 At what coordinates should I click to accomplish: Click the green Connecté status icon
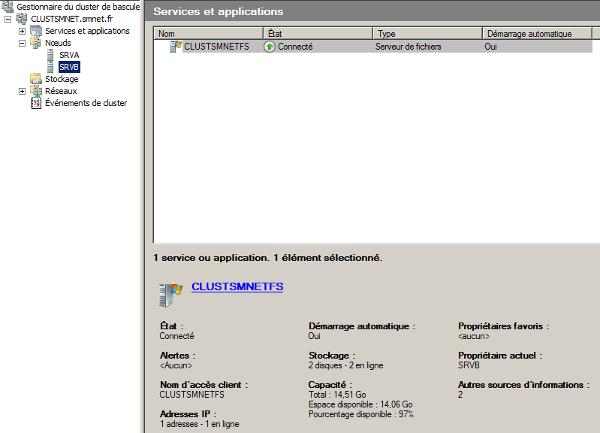[x=270, y=47]
